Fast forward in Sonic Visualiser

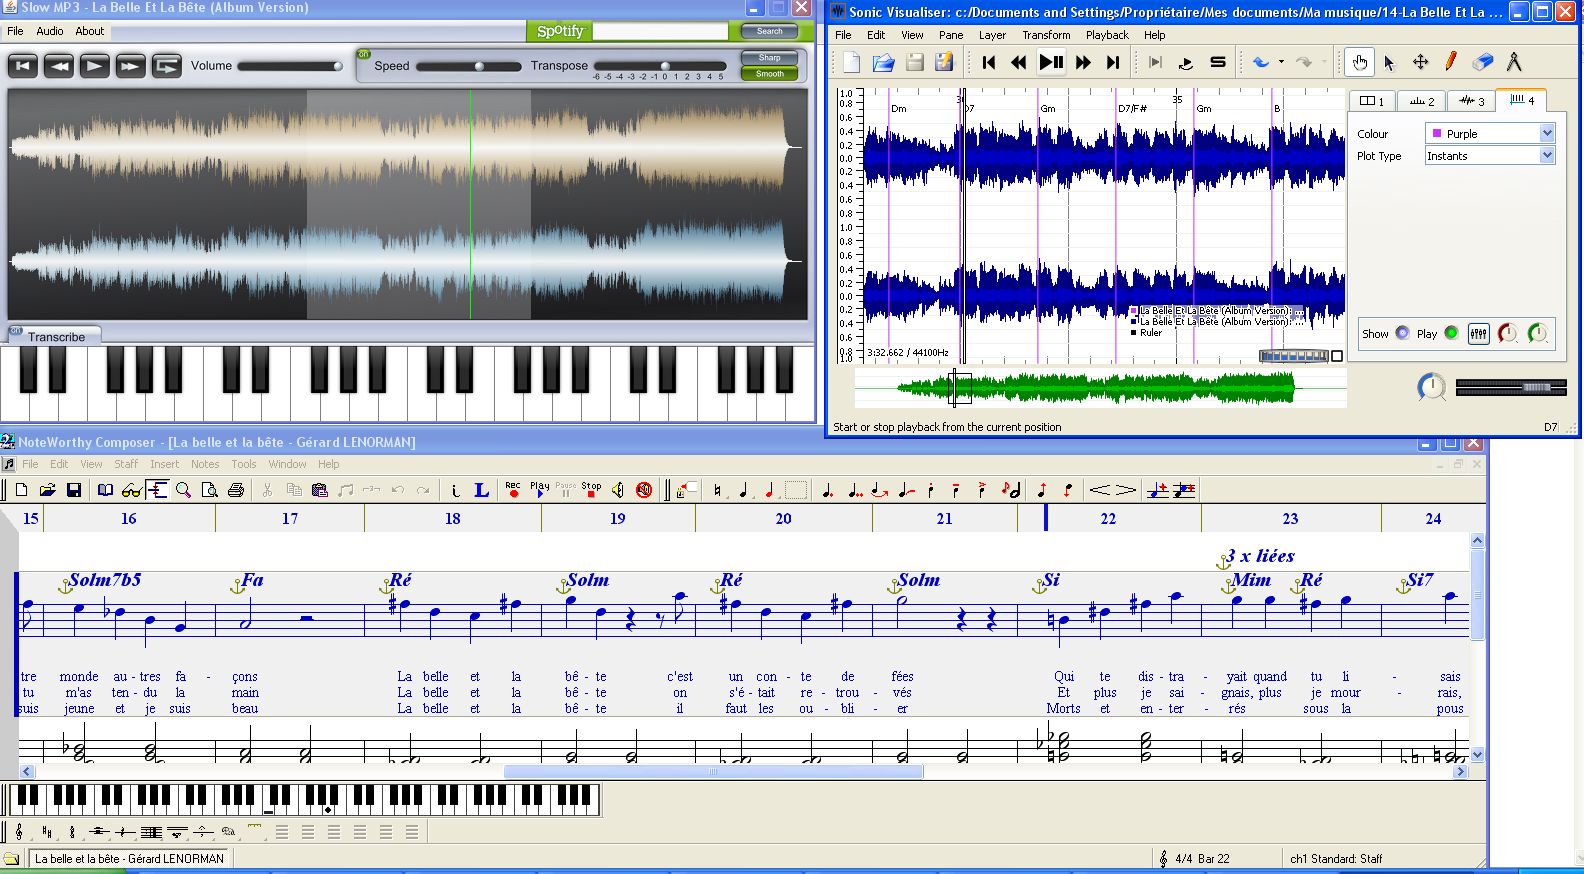[1083, 63]
